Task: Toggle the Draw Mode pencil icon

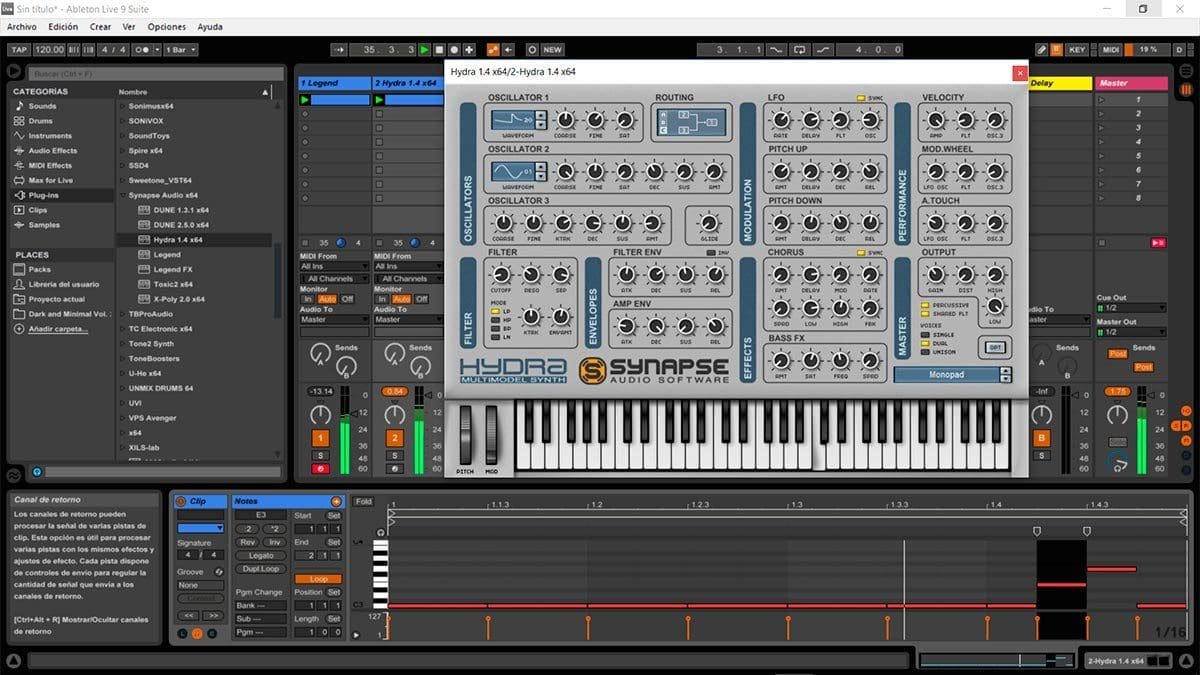Action: [x=1041, y=49]
